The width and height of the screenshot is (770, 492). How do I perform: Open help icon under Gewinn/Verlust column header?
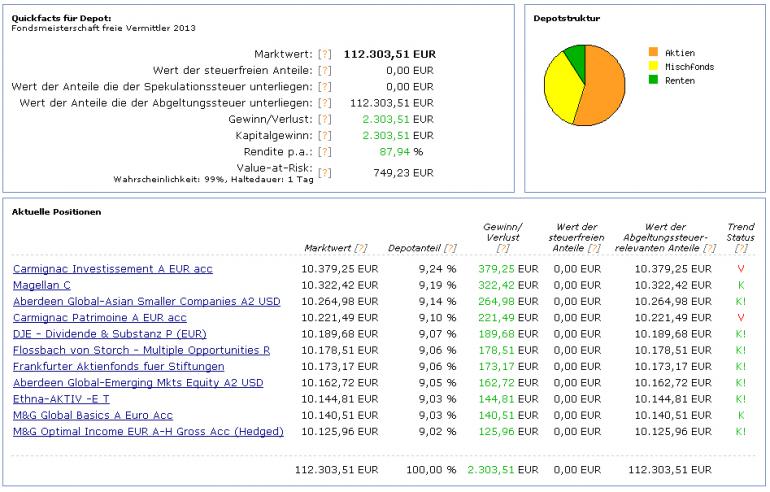pyautogui.click(x=503, y=248)
